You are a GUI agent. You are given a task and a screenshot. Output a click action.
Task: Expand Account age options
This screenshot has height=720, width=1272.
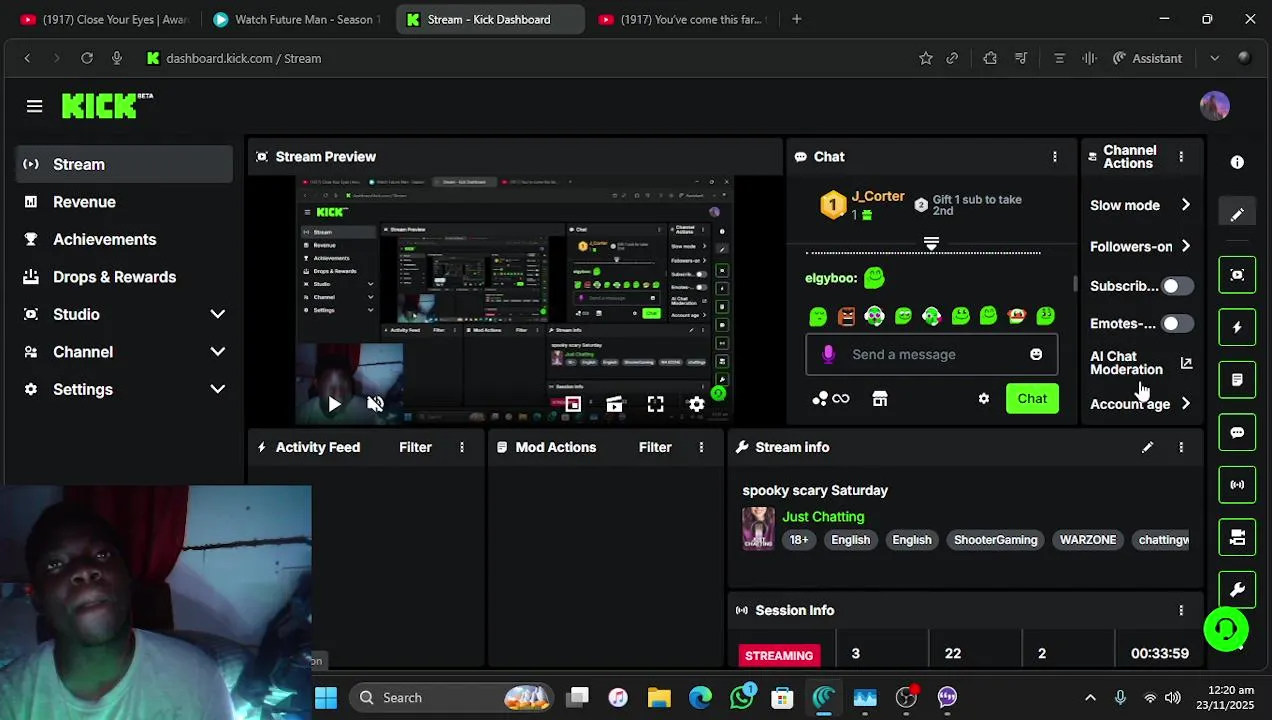pyautogui.click(x=1185, y=404)
